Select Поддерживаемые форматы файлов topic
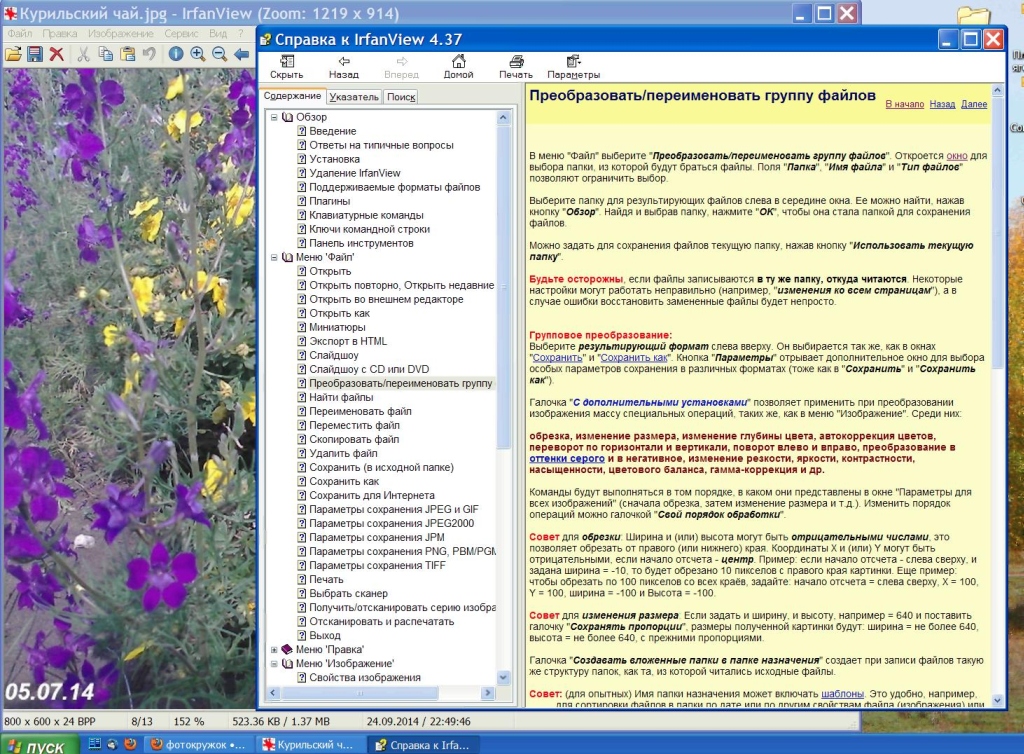The height and width of the screenshot is (754, 1024). click(x=394, y=187)
